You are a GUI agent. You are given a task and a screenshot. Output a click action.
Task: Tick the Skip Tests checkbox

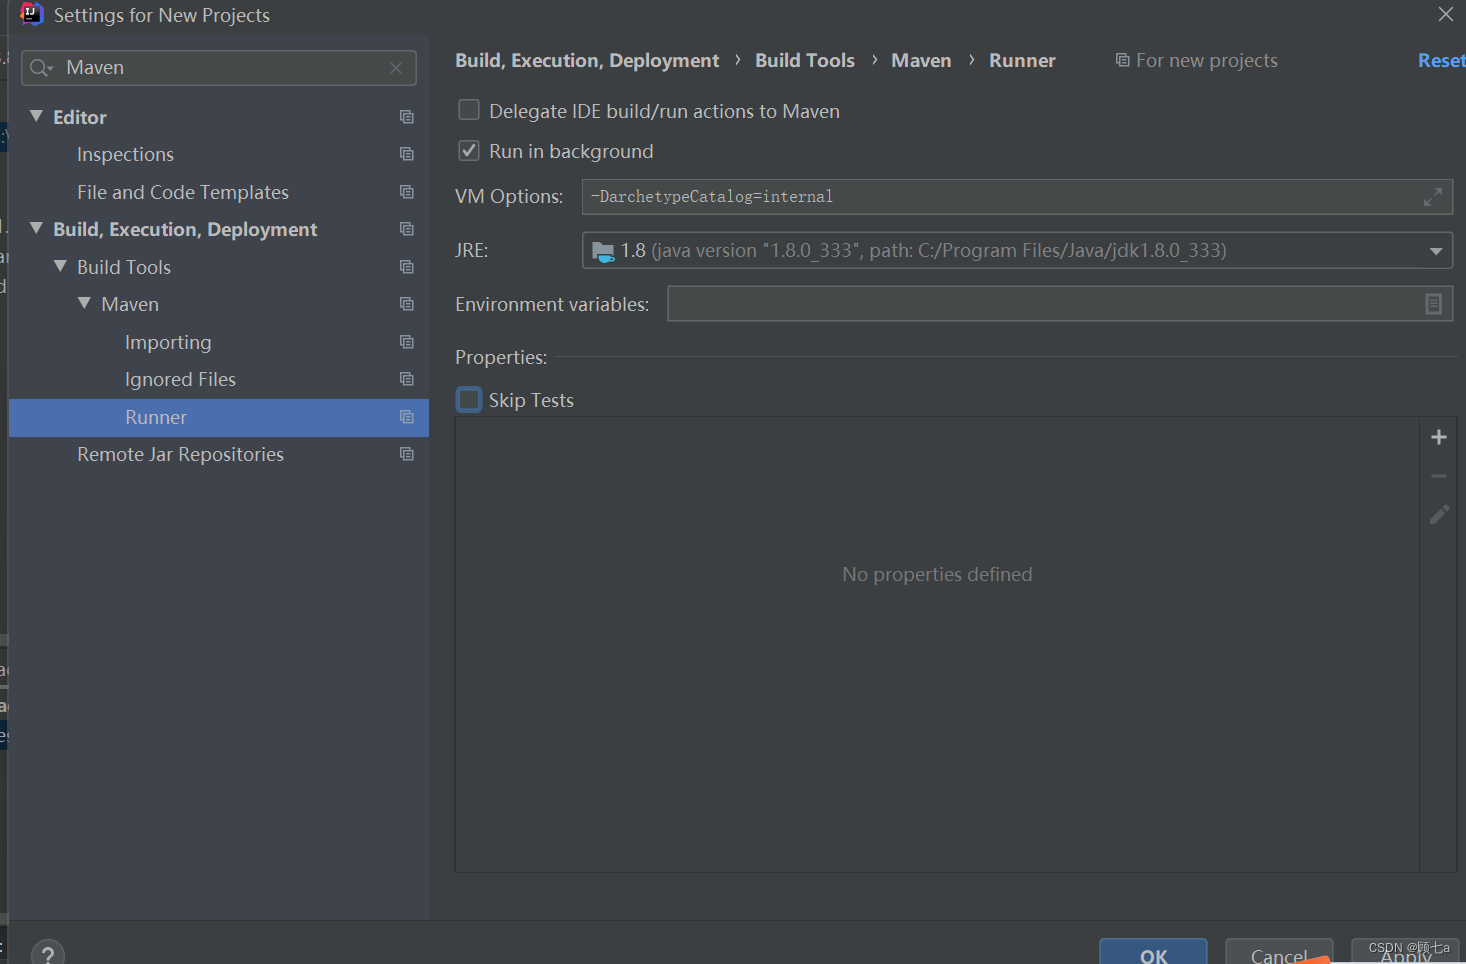coord(468,400)
